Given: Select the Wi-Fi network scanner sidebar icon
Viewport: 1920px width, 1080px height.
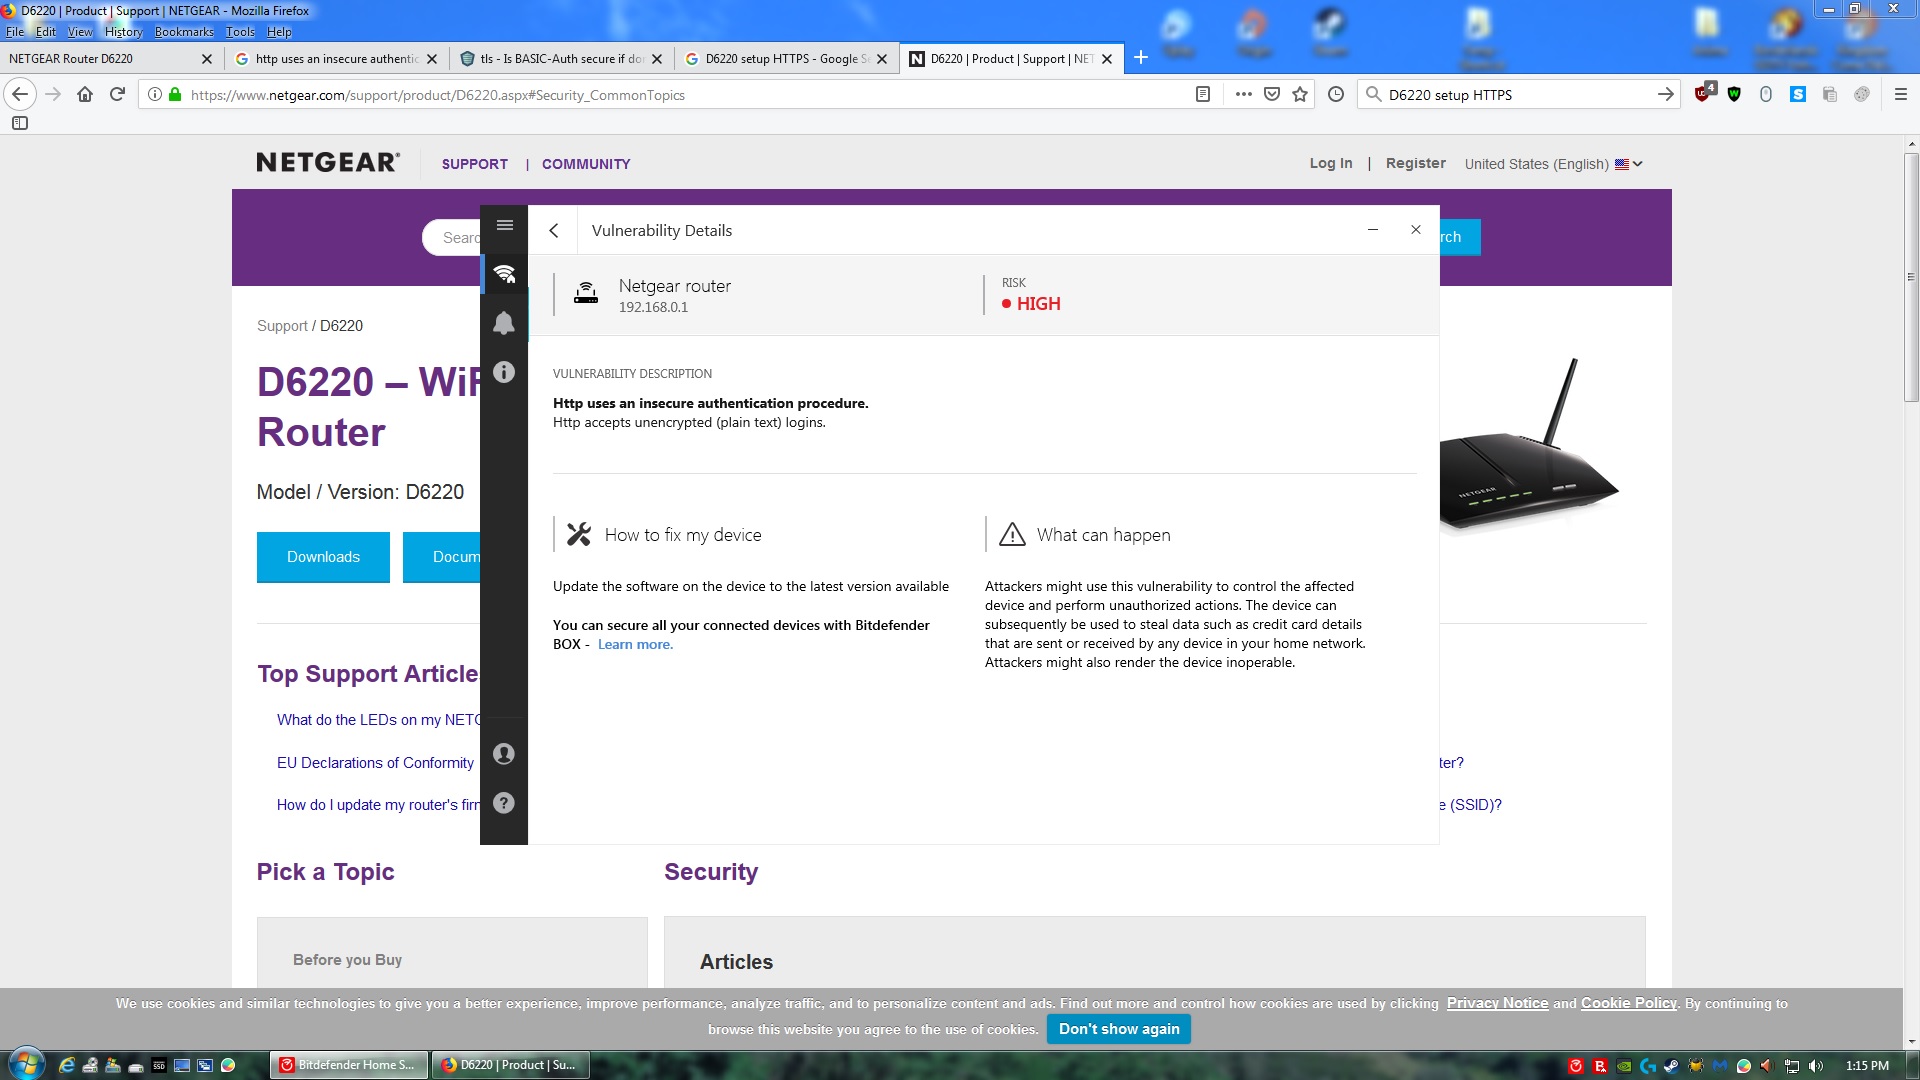Looking at the screenshot, I should click(x=504, y=274).
